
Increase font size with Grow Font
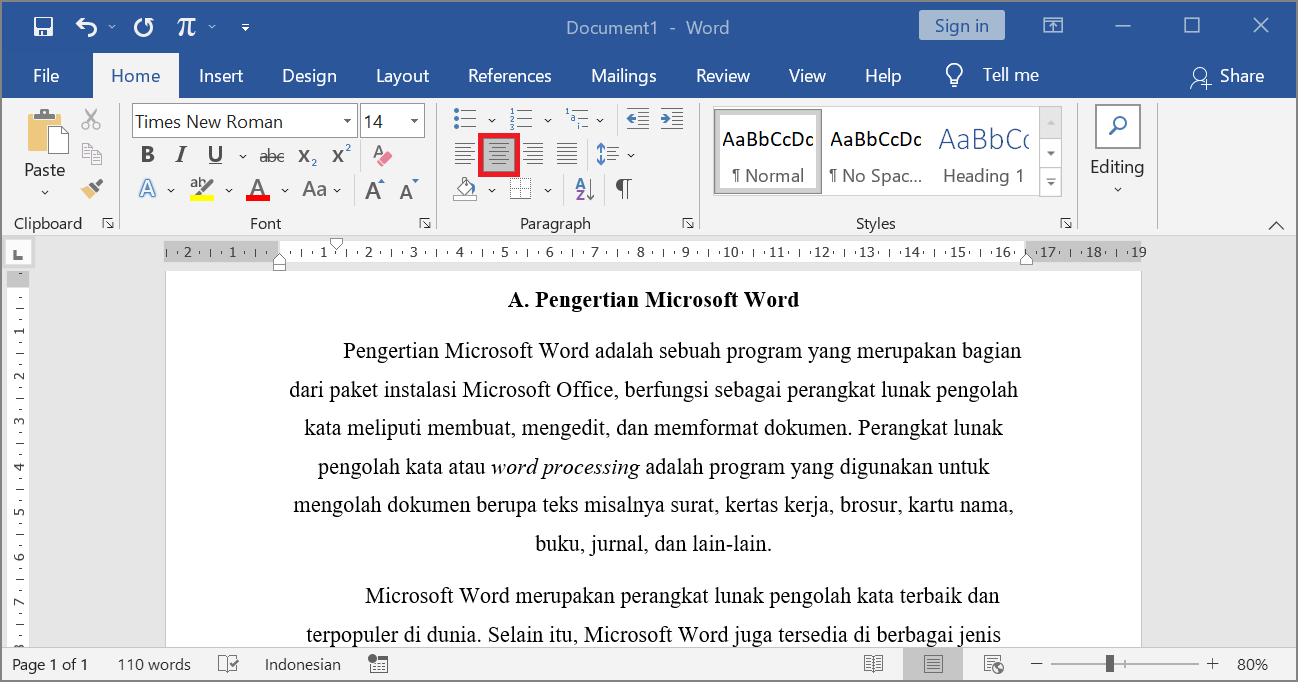click(375, 189)
